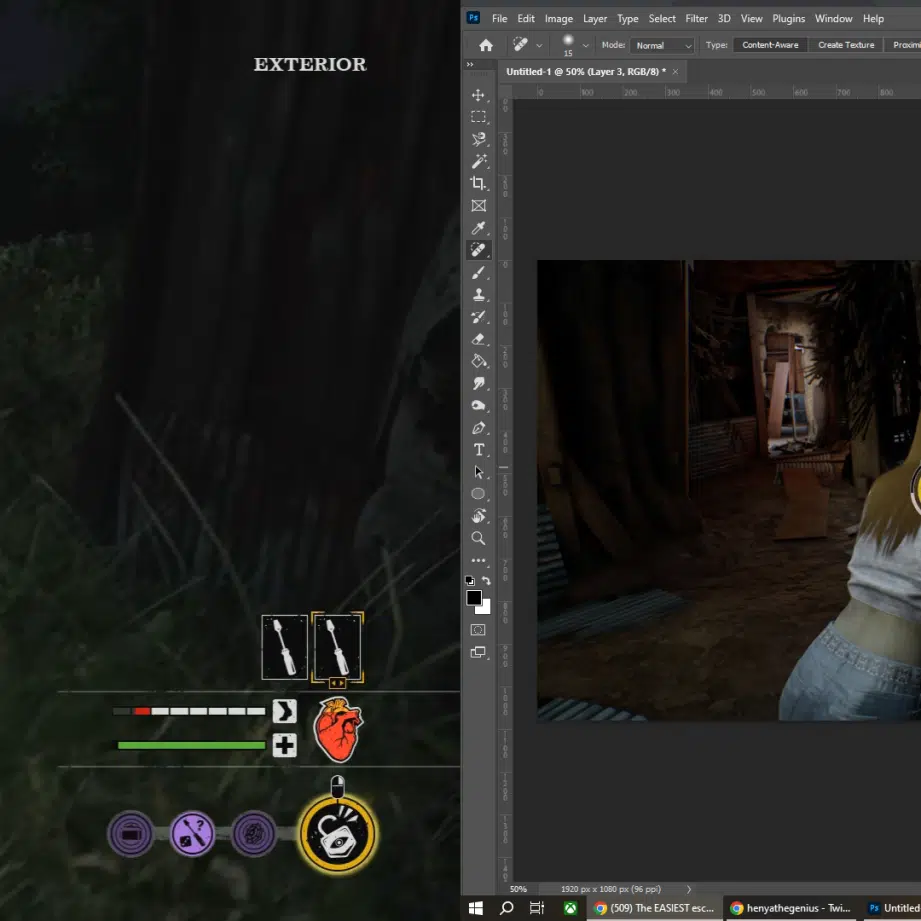Viewport: 921px width, 921px height.
Task: Open the tool preset picker dropdown
Action: pos(539,45)
